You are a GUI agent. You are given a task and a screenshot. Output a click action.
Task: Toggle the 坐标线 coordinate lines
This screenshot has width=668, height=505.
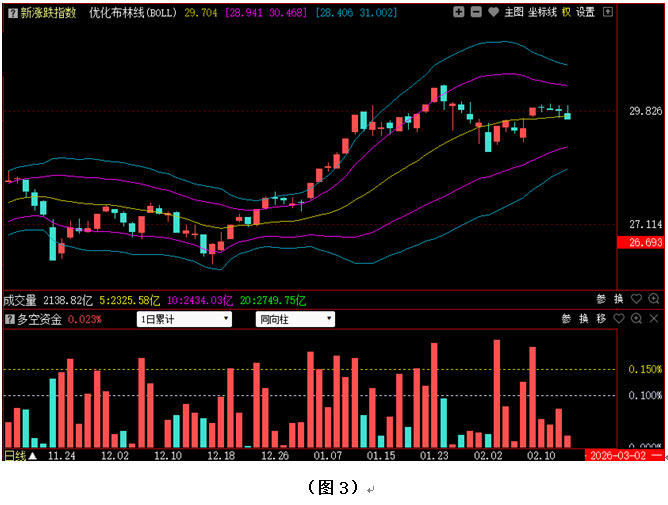click(x=543, y=13)
